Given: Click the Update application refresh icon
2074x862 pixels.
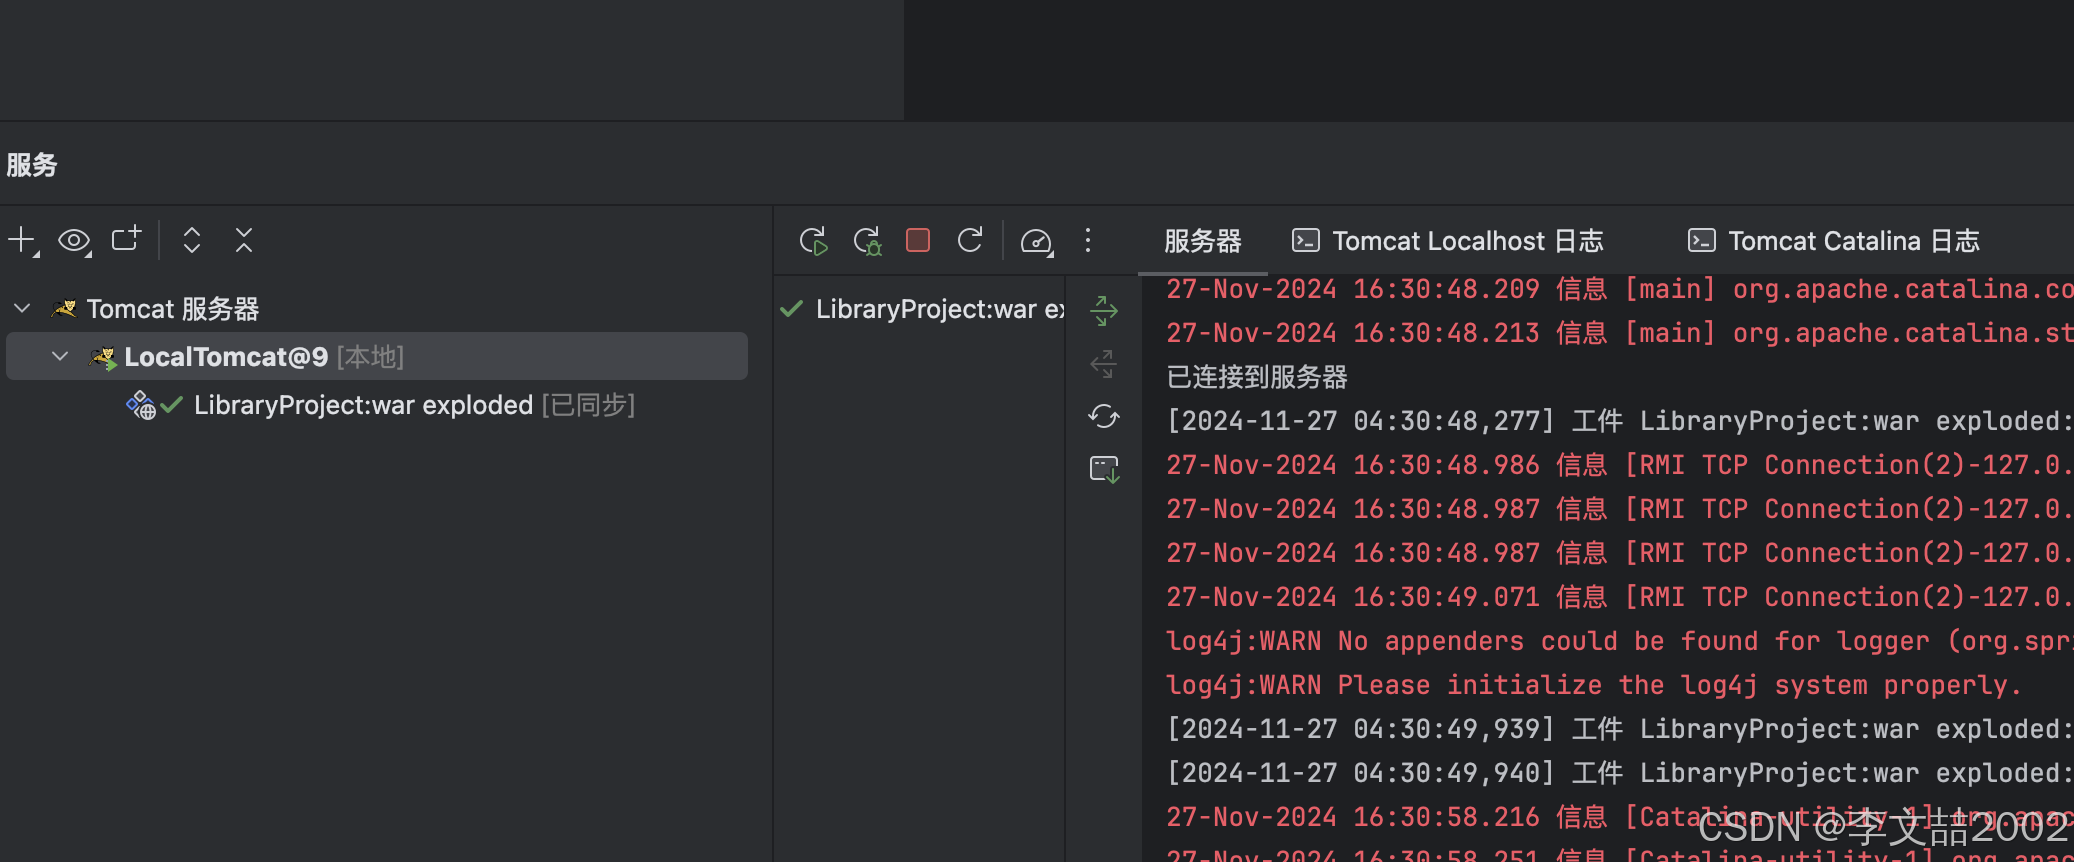Looking at the screenshot, I should 970,240.
